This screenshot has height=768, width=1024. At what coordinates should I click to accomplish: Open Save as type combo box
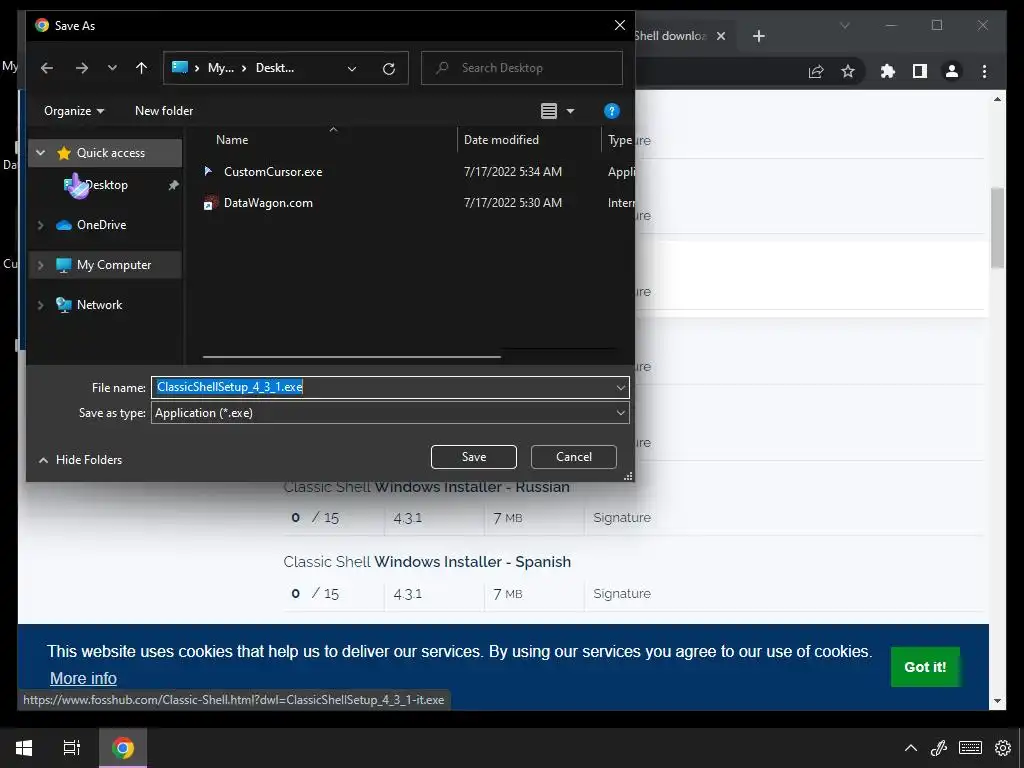point(390,413)
